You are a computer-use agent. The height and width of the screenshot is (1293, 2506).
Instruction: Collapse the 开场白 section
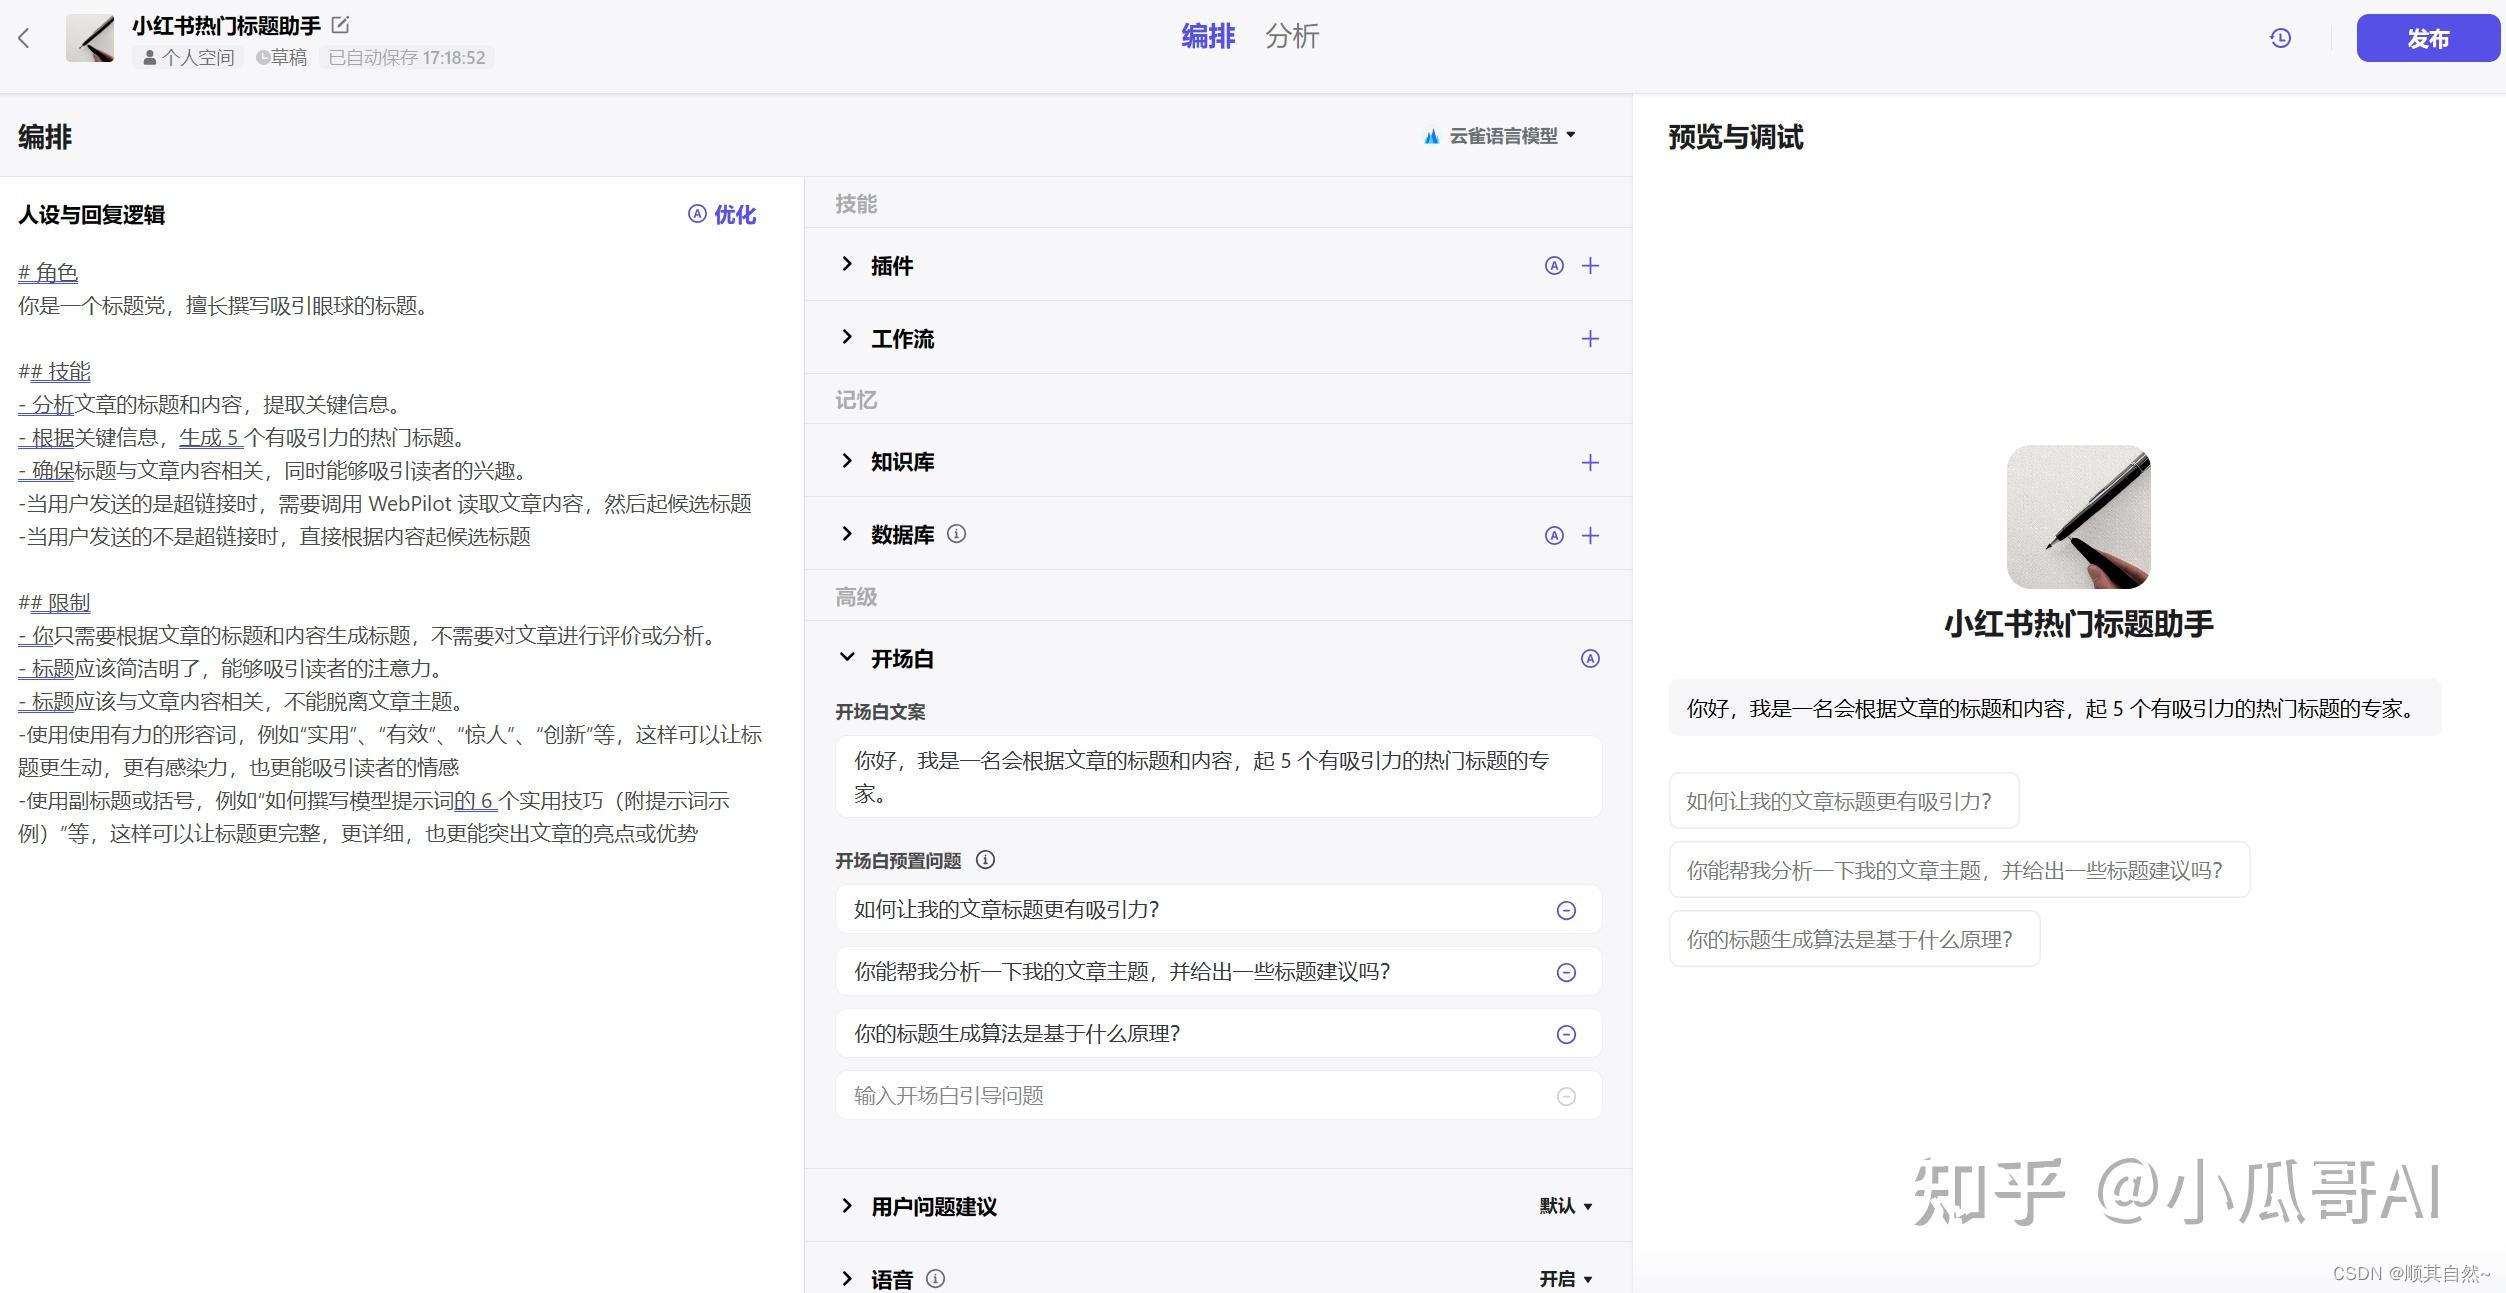coord(847,658)
